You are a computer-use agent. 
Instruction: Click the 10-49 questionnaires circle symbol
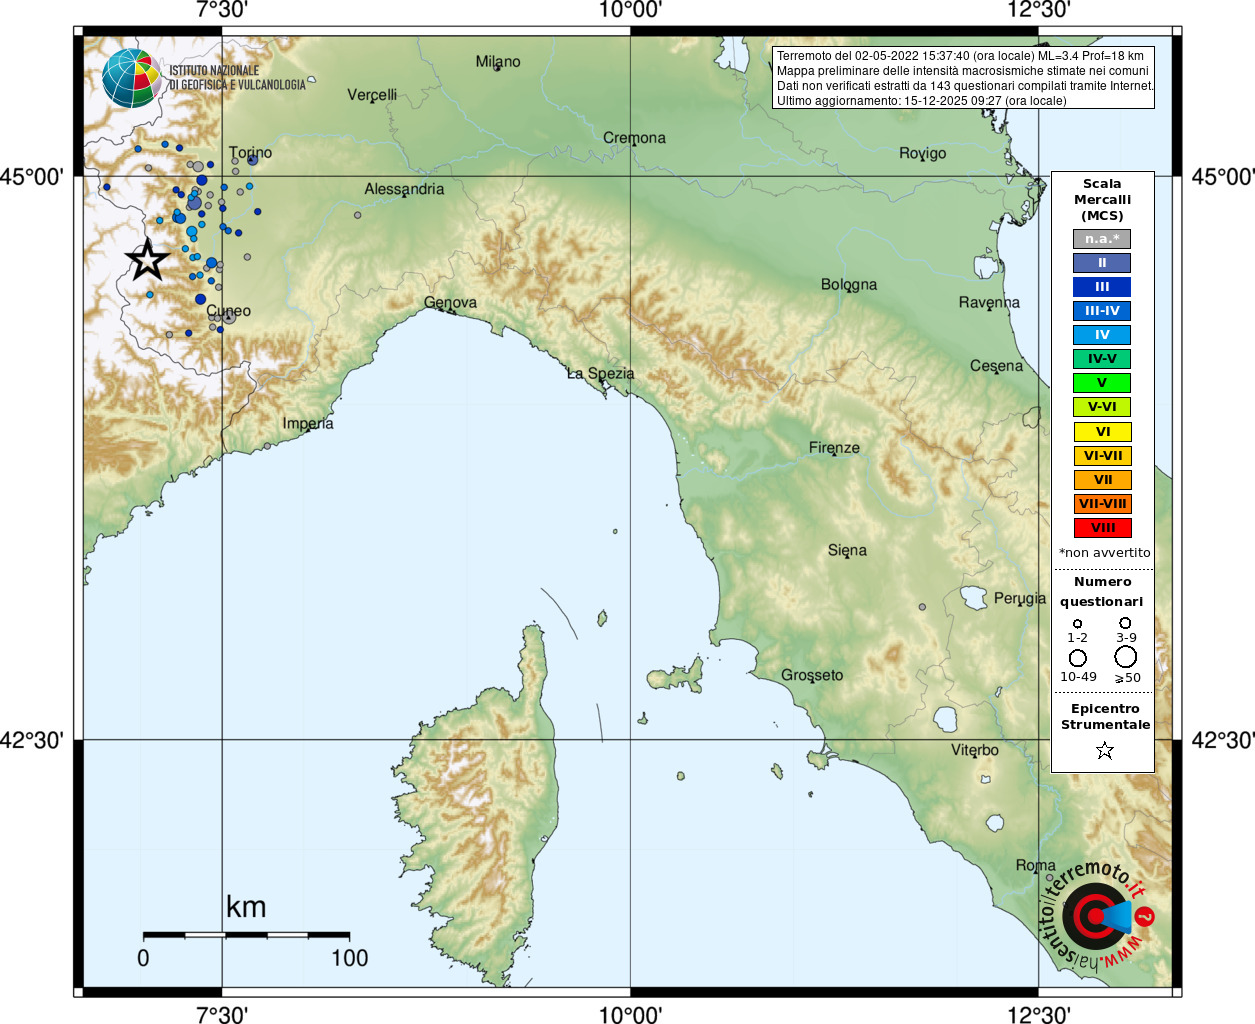[1077, 657]
